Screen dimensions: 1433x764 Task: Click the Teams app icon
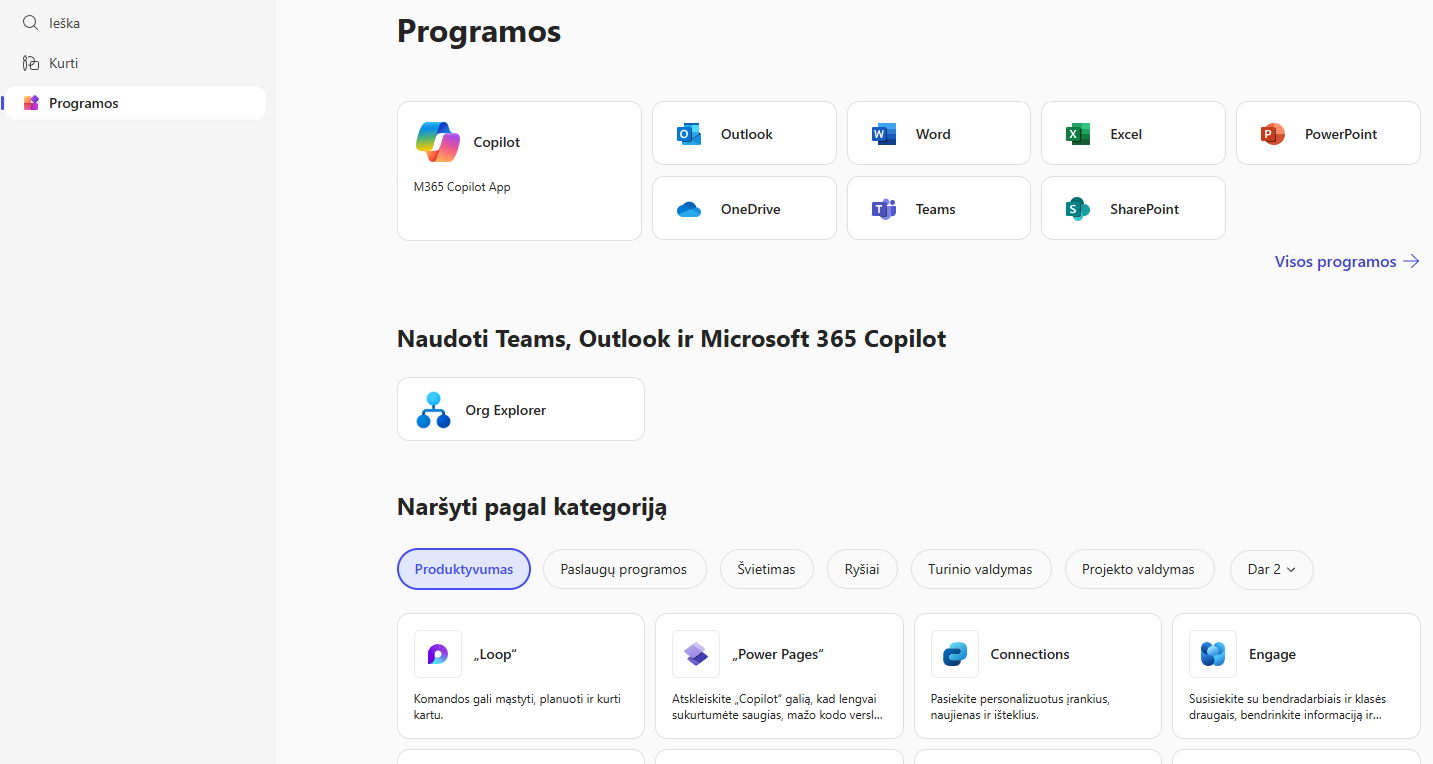884,209
